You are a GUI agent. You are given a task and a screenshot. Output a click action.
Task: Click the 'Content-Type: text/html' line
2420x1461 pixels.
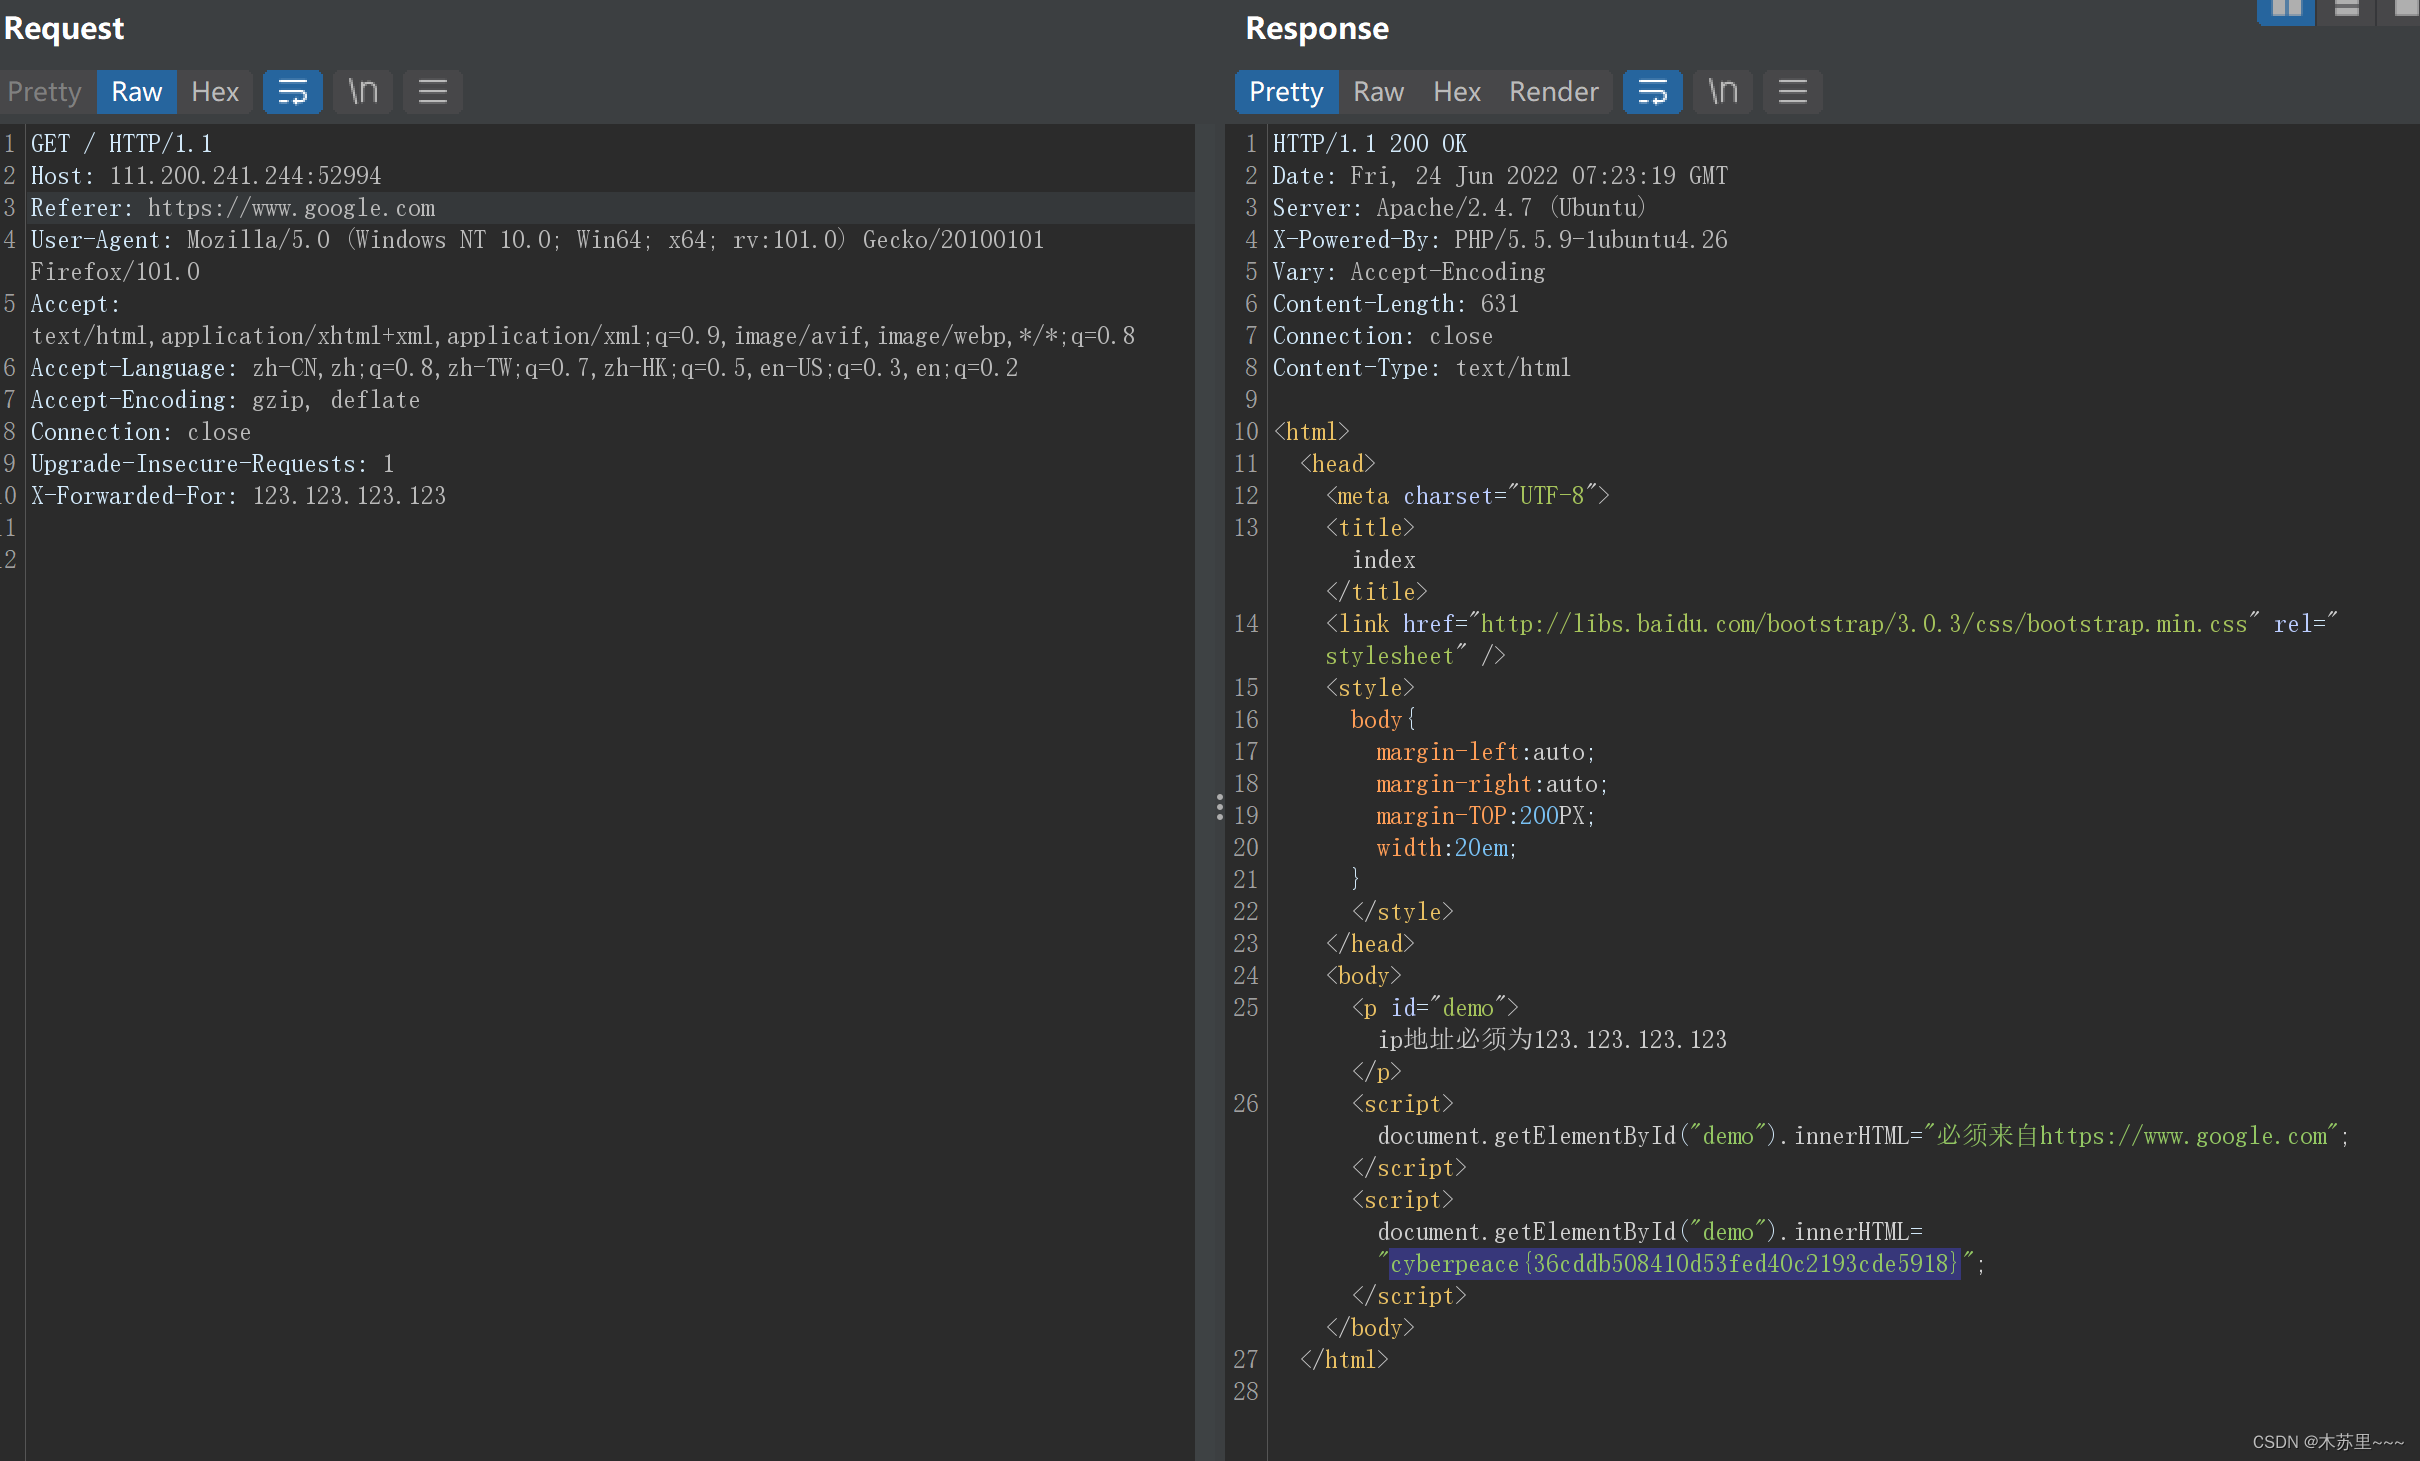tap(1421, 368)
